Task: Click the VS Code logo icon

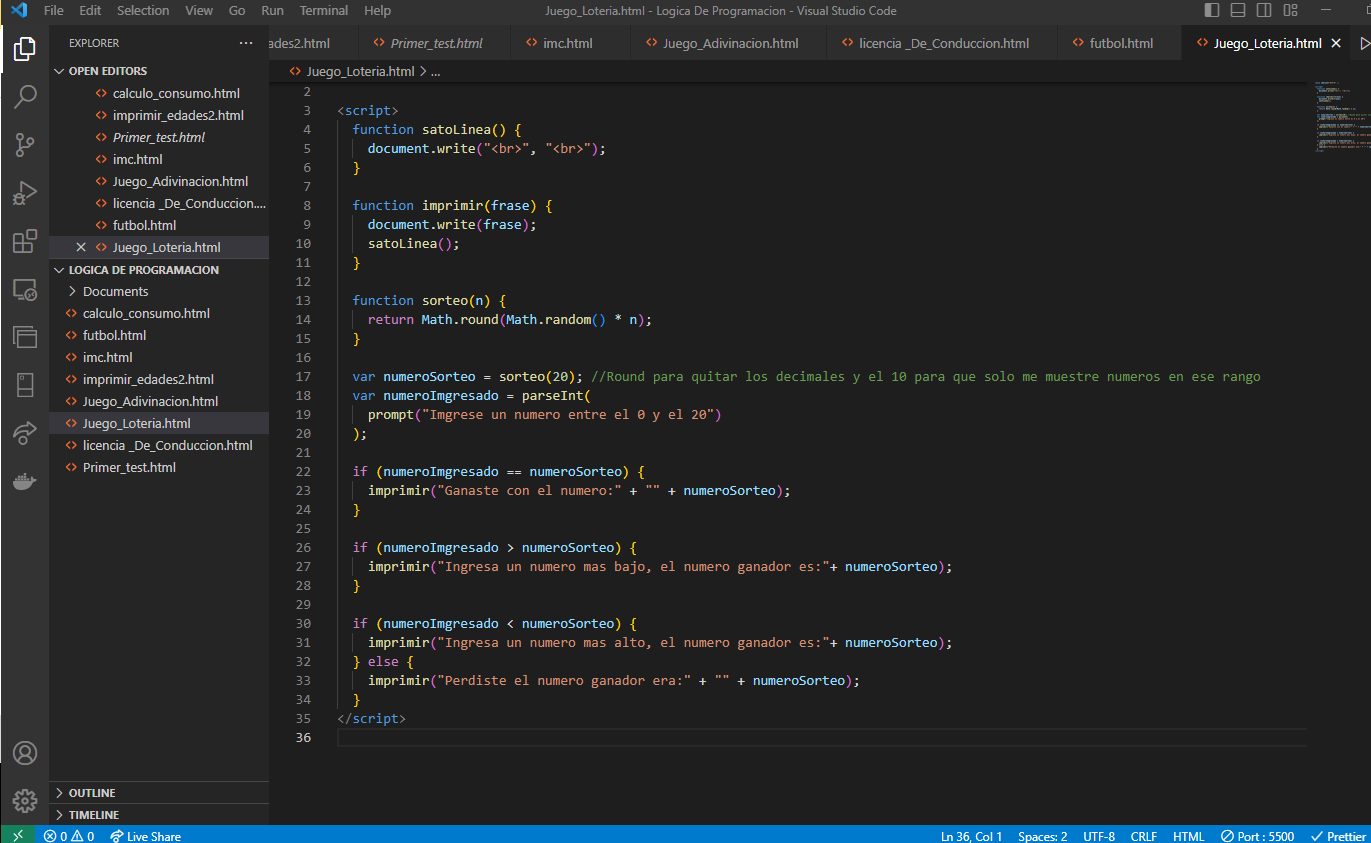Action: [x=18, y=11]
